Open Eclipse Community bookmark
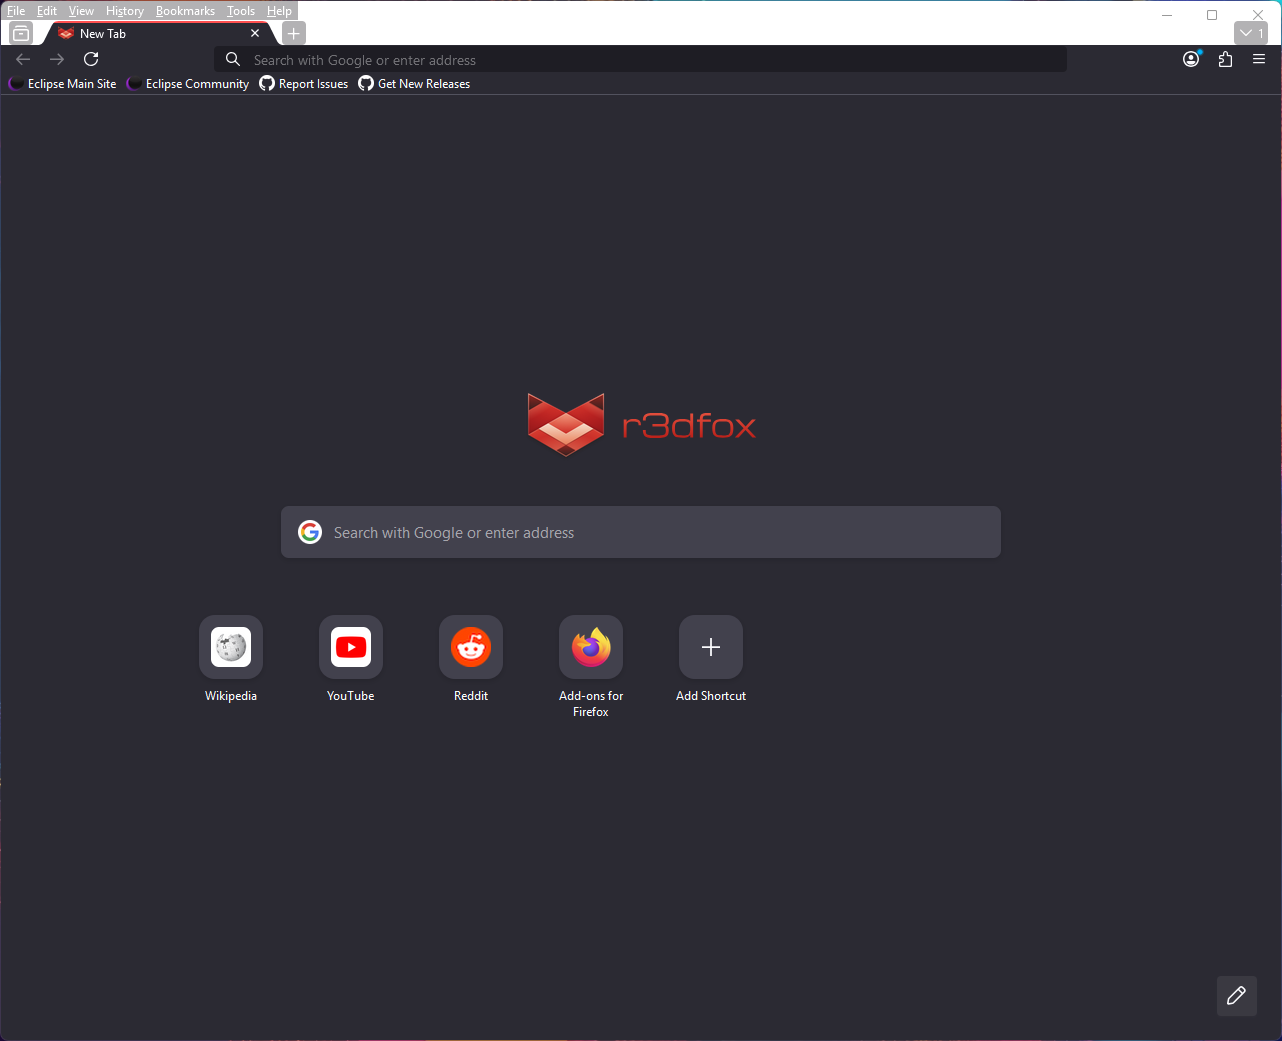 [188, 84]
